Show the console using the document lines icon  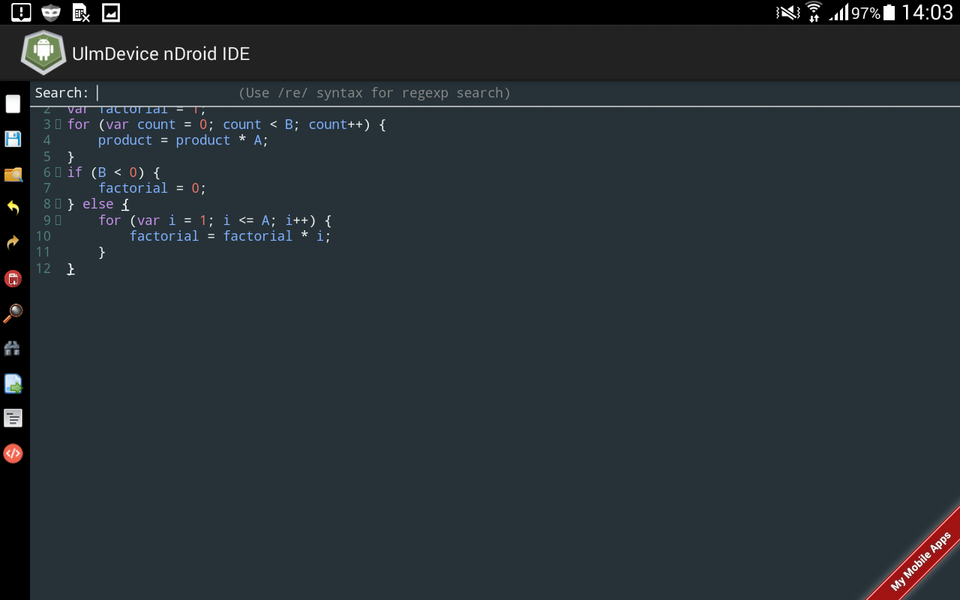point(13,418)
